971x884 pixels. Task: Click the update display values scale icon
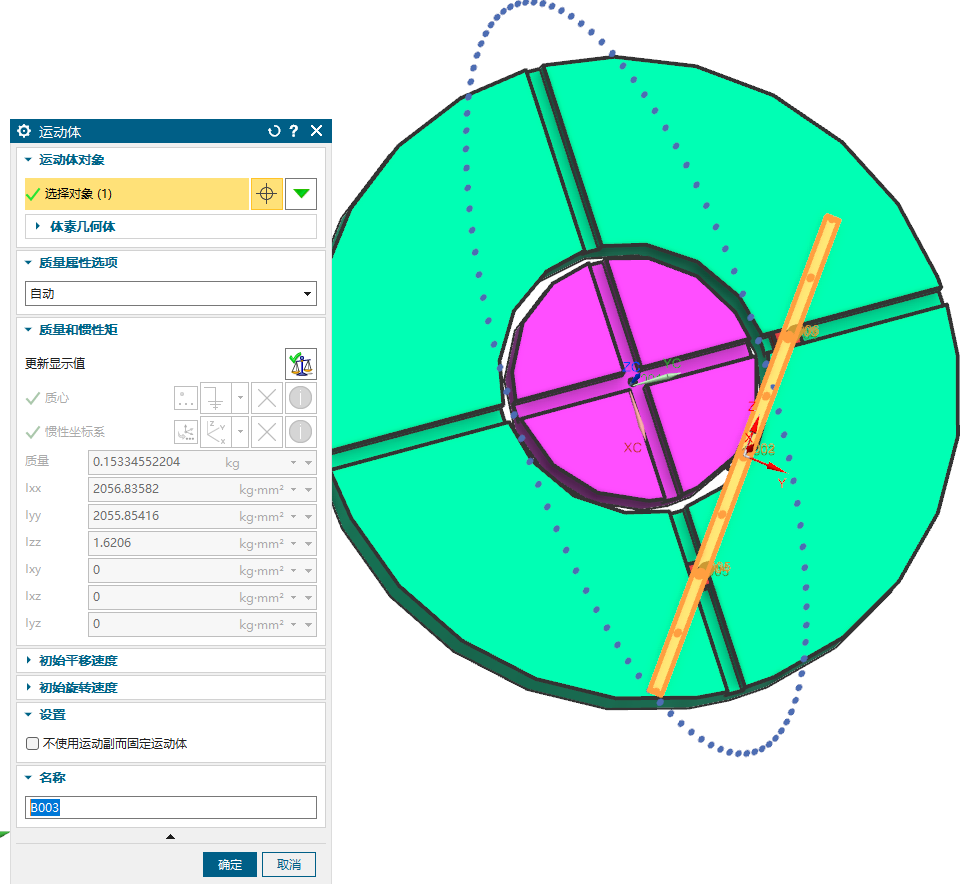click(300, 363)
